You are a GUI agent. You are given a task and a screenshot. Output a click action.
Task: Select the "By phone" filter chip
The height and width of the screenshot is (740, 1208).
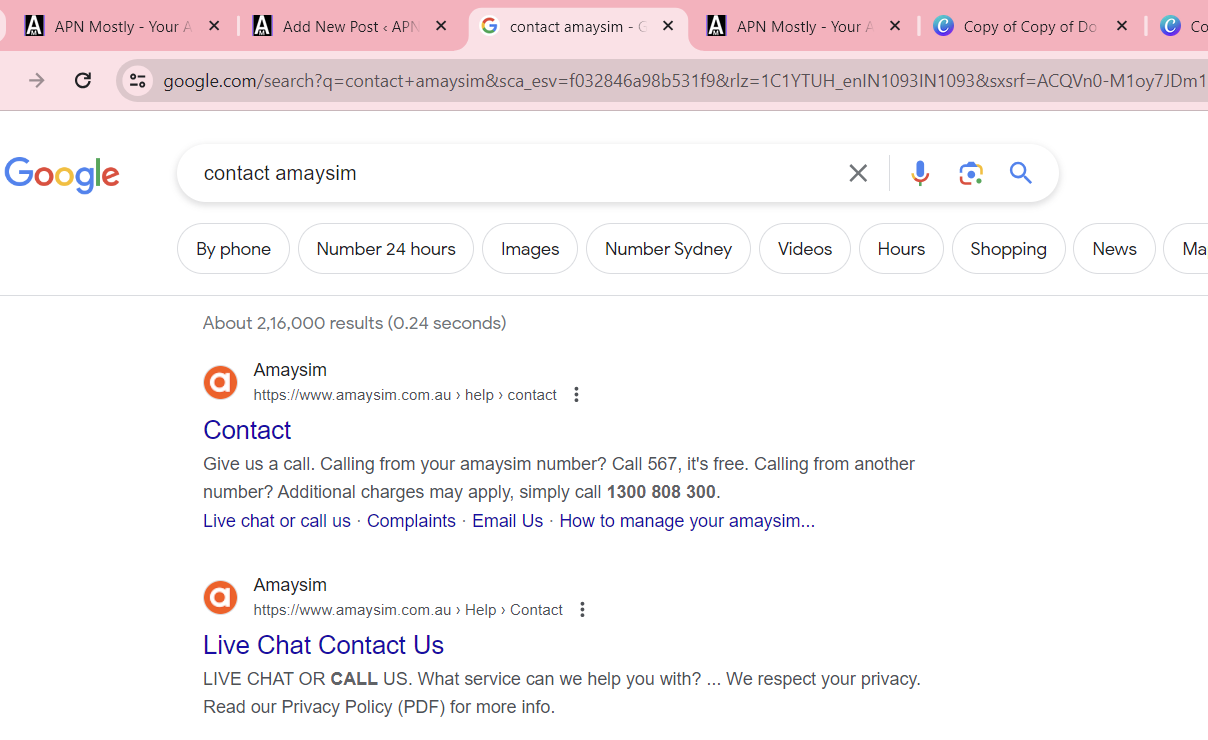(x=233, y=248)
